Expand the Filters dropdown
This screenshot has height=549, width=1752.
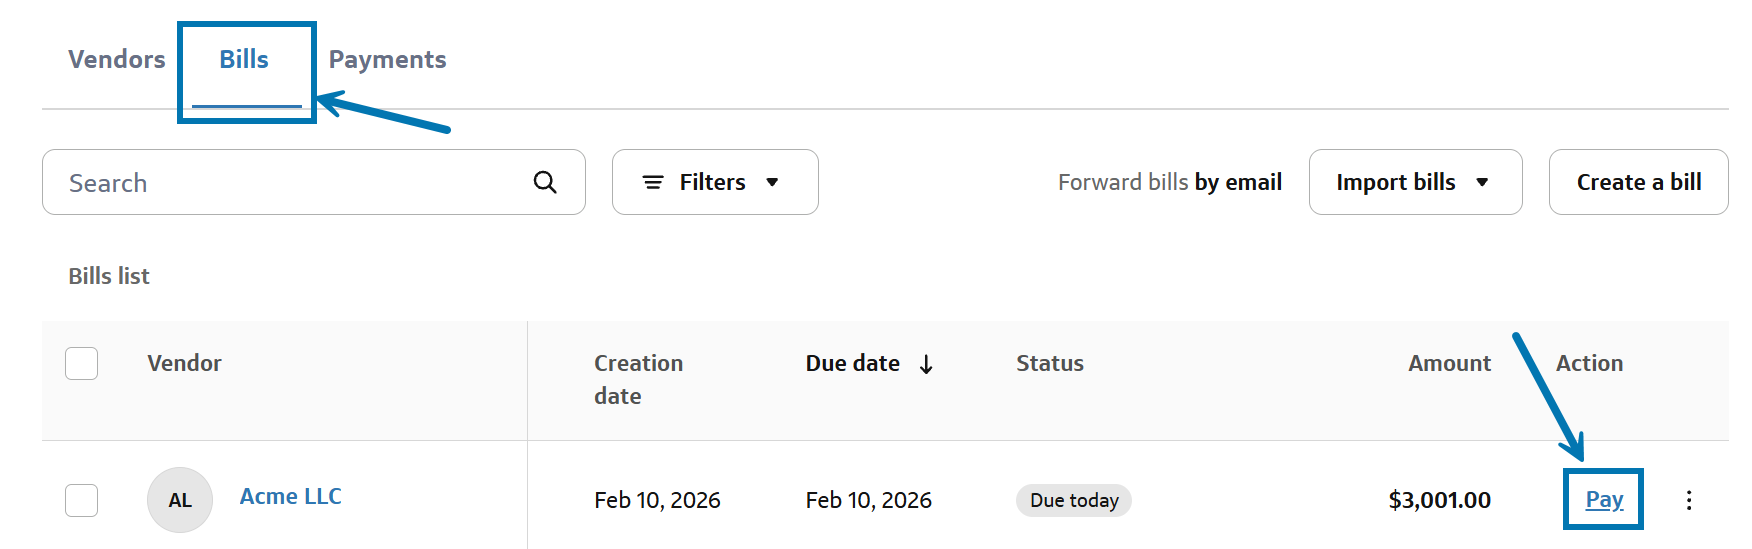pyautogui.click(x=714, y=182)
